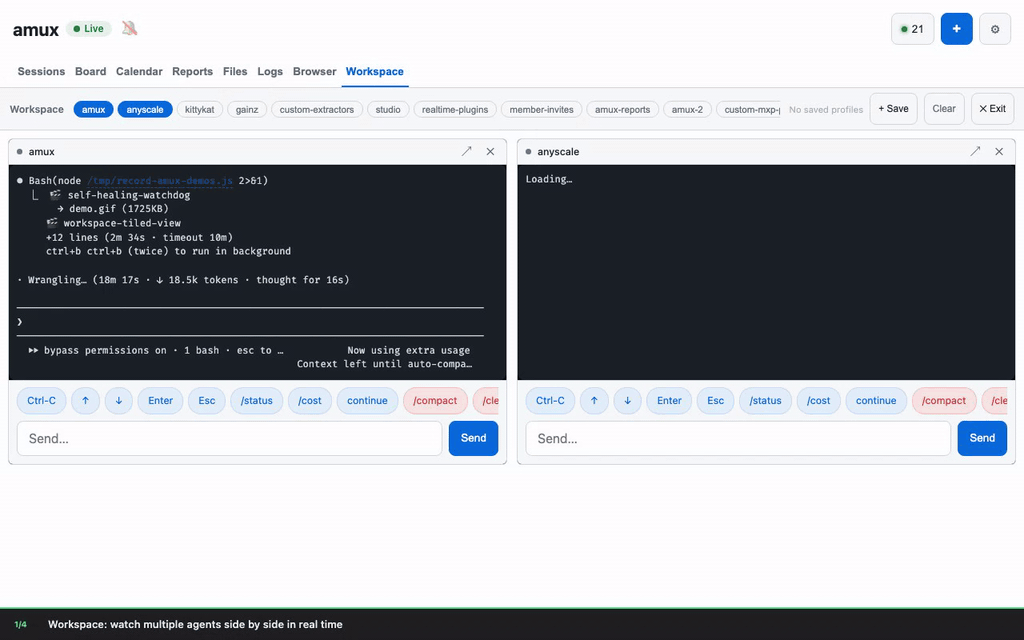Image resolution: width=1024 pixels, height=640 pixels.
Task: Click continue in amux panel
Action: (368, 400)
